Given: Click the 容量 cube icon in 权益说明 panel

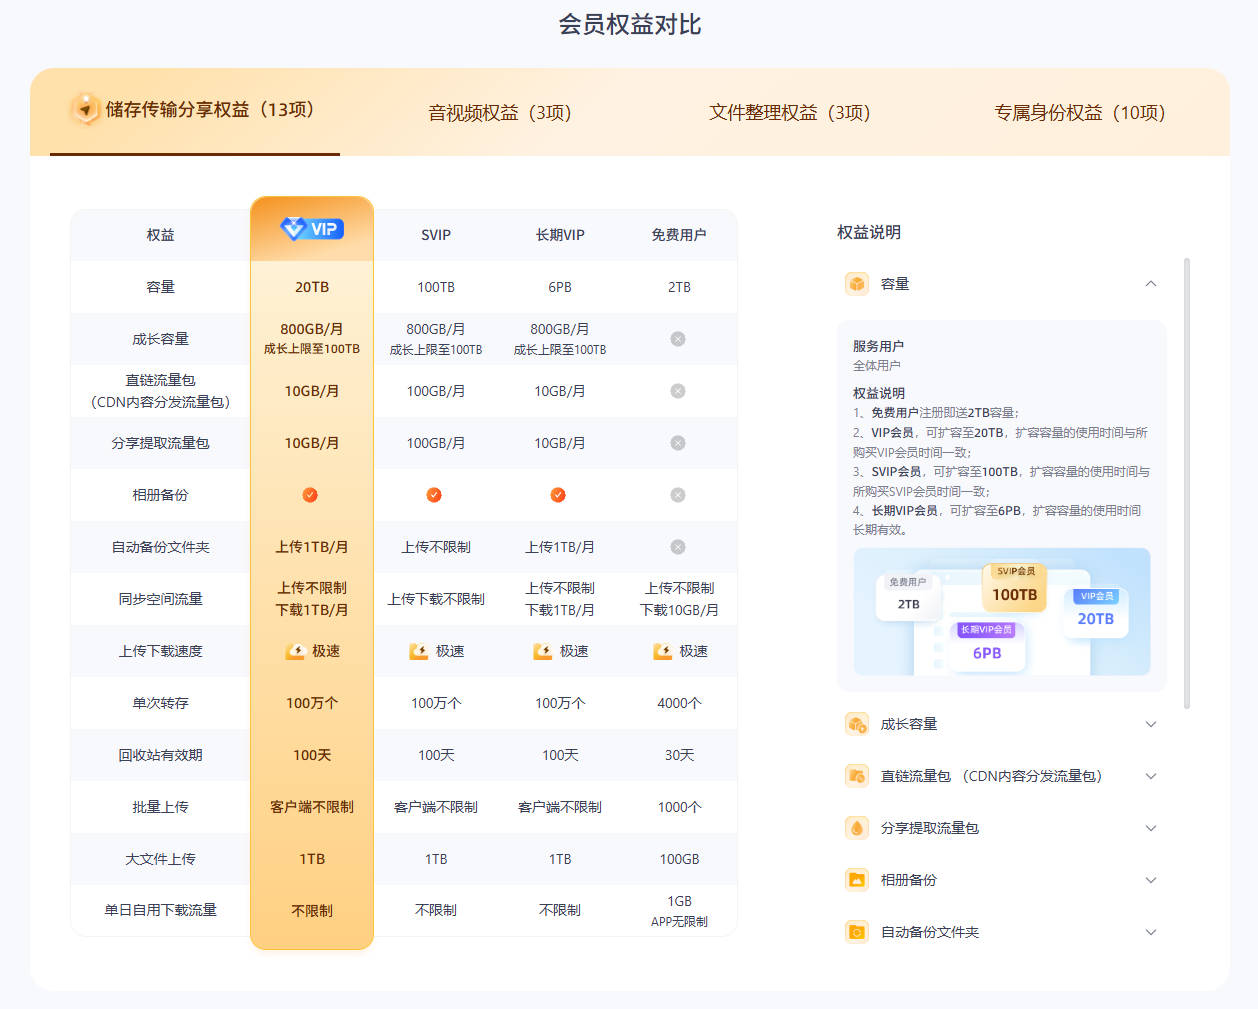Looking at the screenshot, I should (x=857, y=283).
